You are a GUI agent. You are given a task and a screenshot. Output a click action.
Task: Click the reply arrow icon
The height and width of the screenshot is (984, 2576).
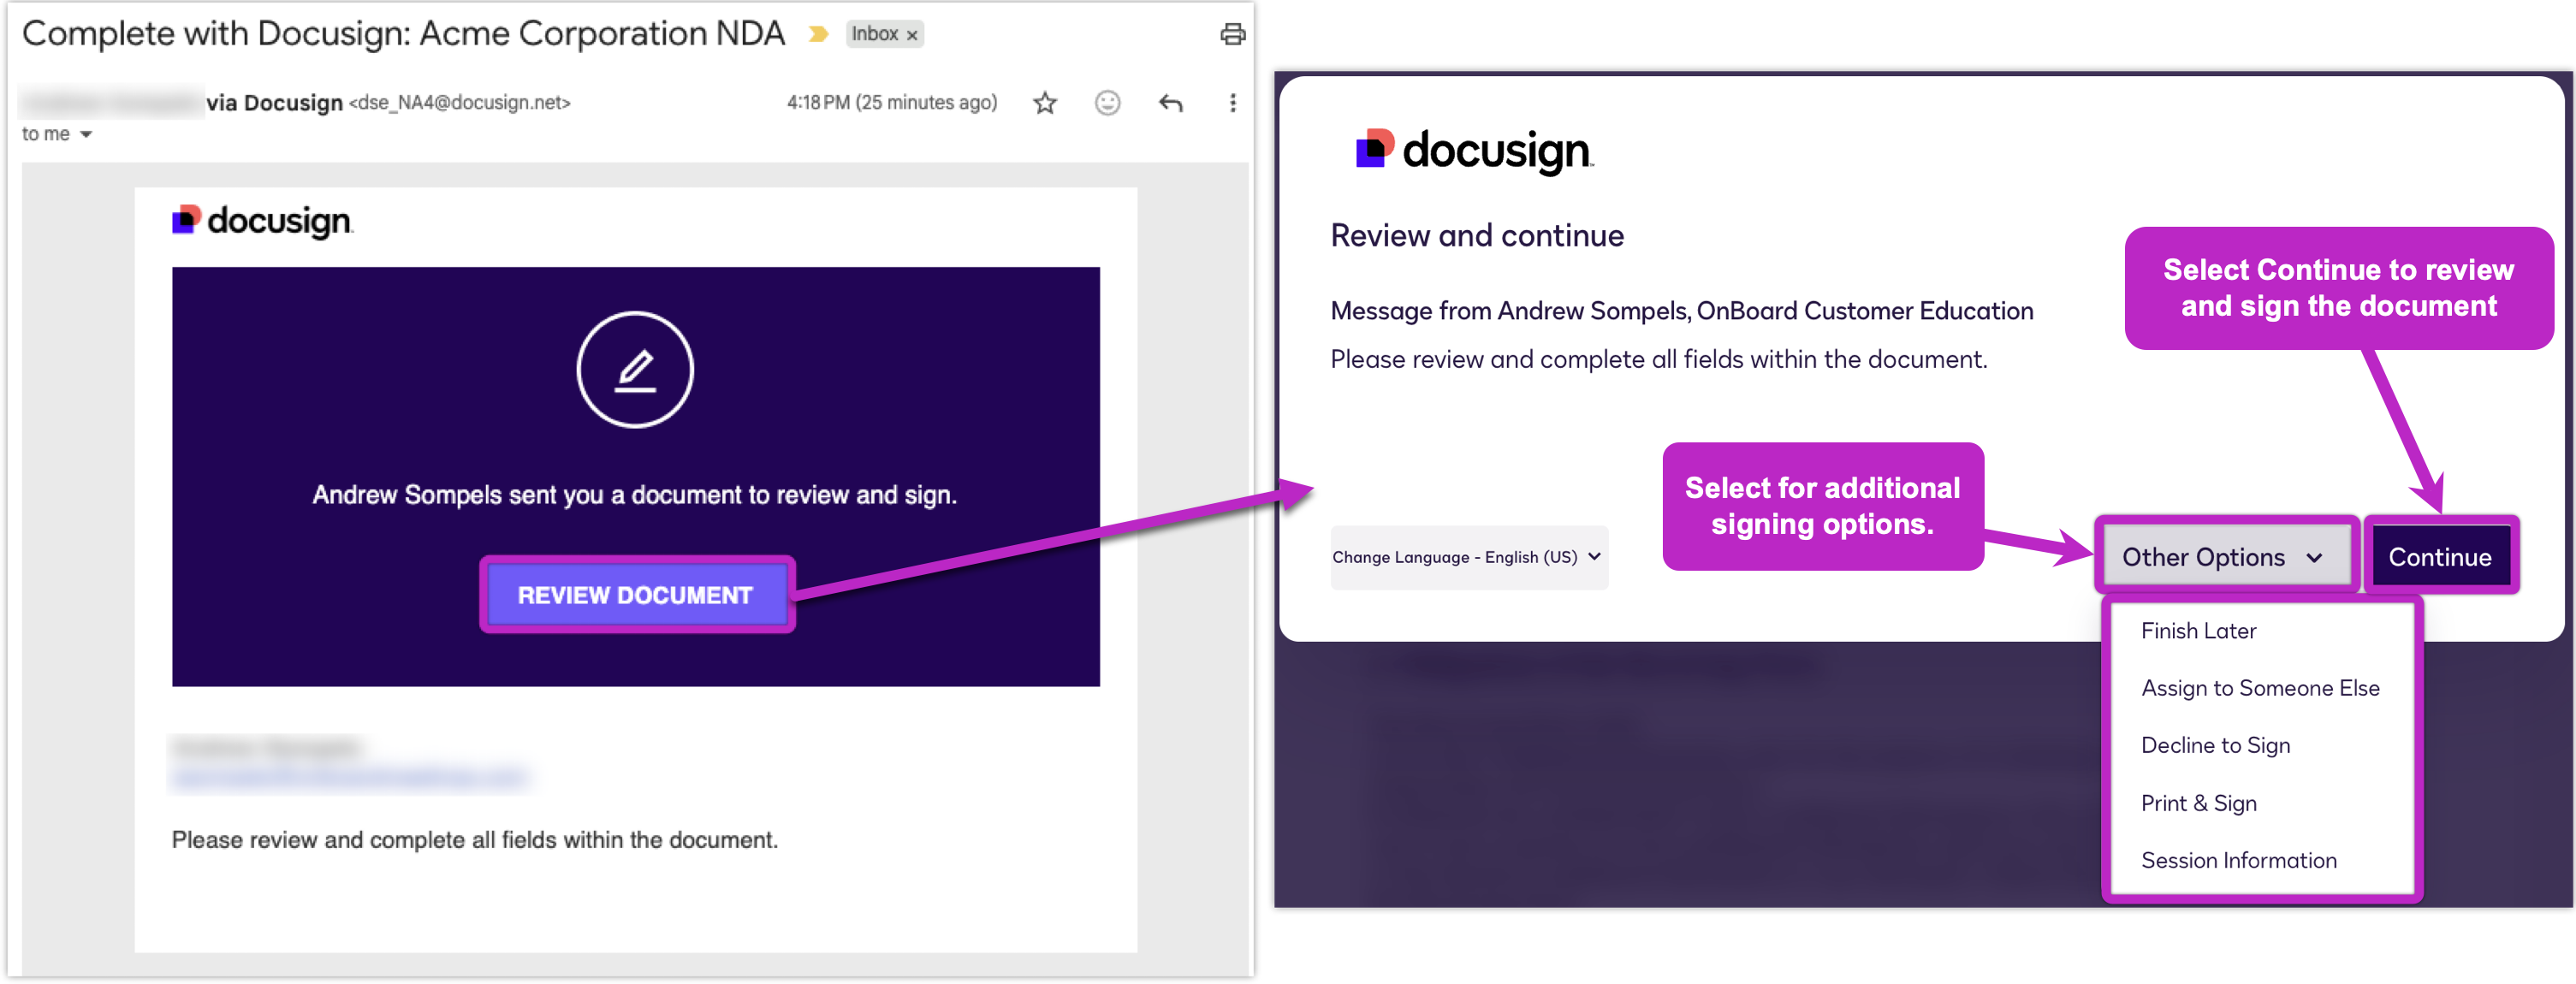pos(1170,103)
